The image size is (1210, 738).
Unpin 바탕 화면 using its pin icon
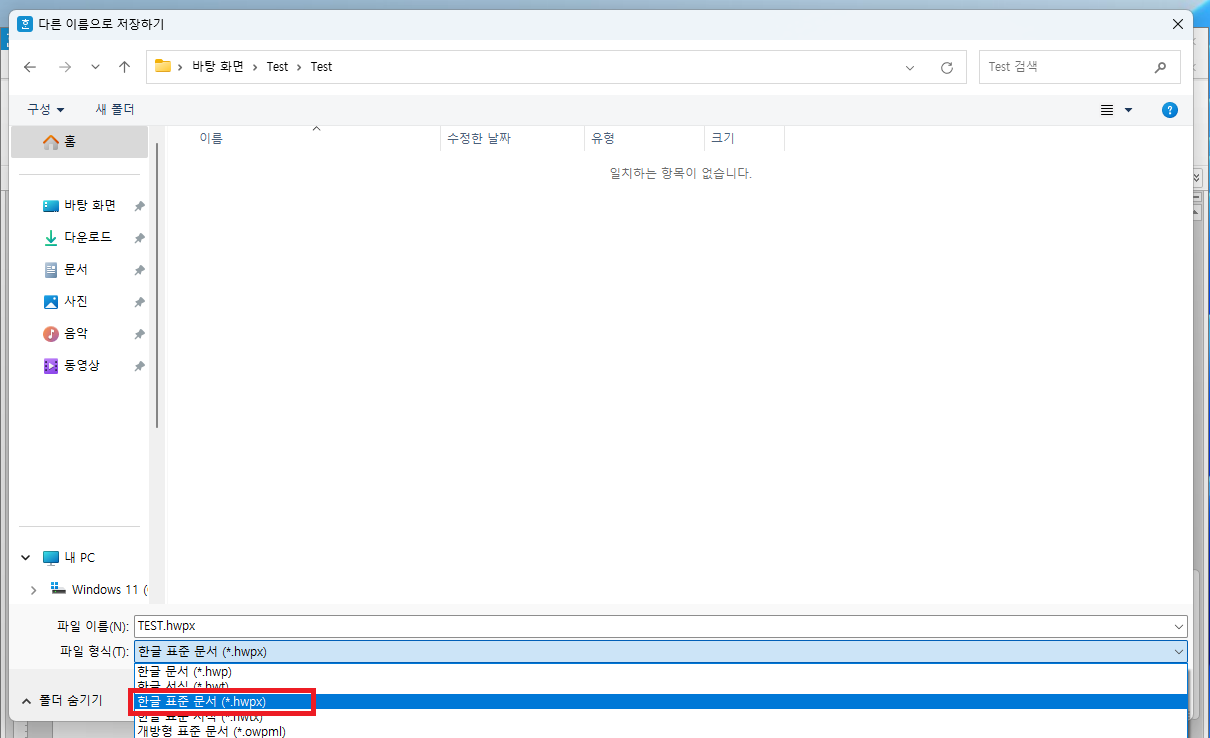pyautogui.click(x=140, y=205)
